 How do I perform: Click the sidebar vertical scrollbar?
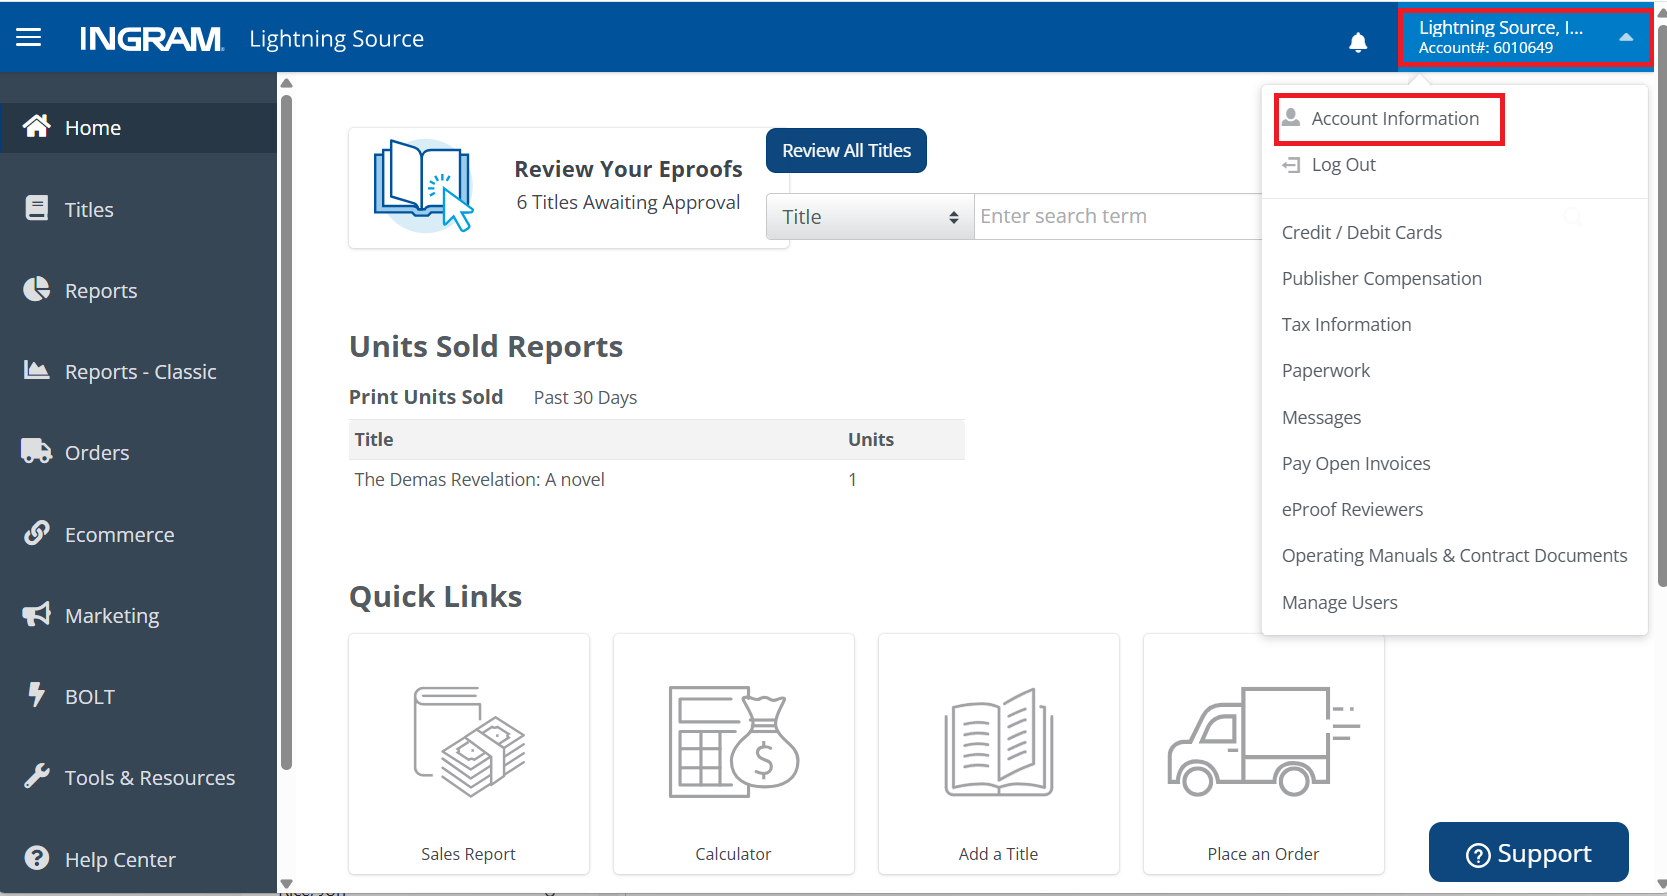click(x=287, y=430)
